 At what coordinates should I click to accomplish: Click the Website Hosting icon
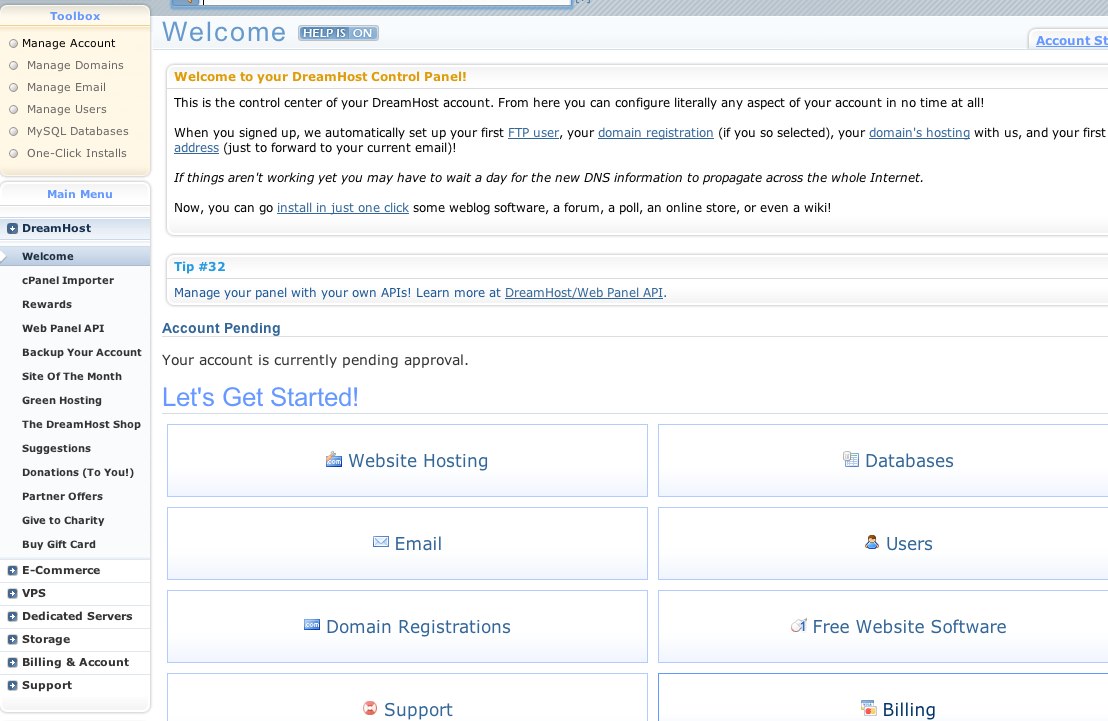334,460
